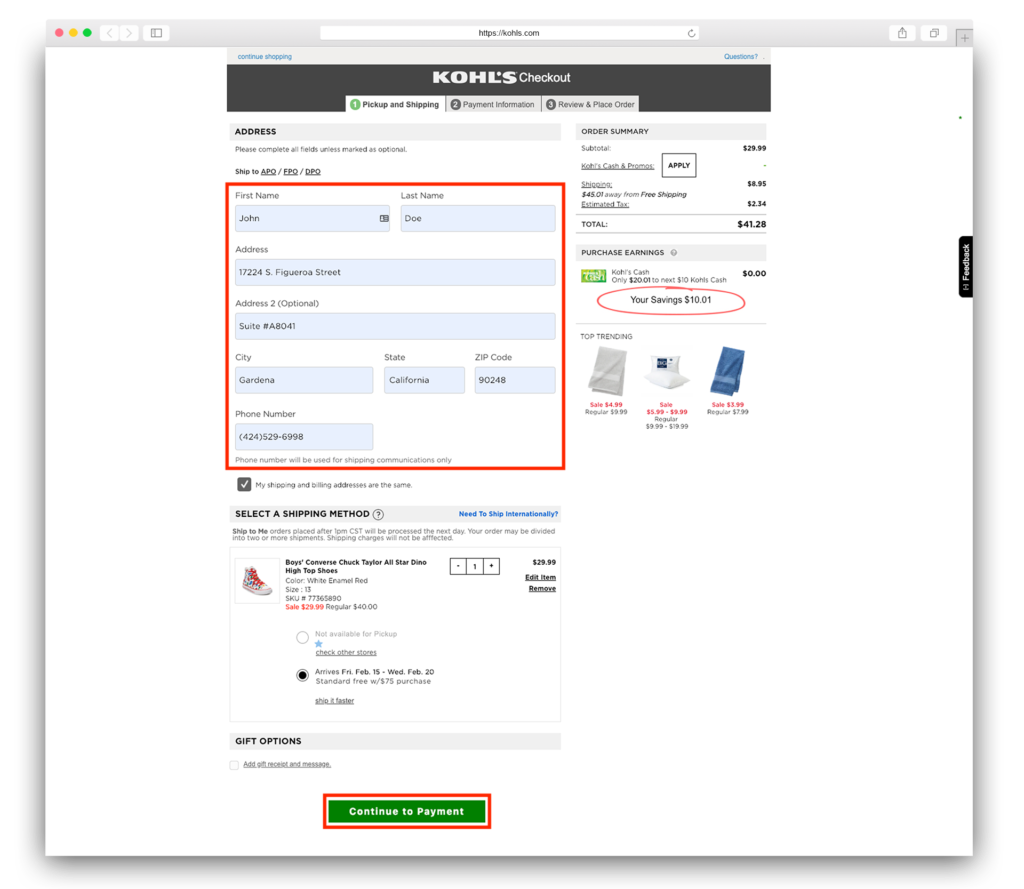
Task: Click the FPO shipping link
Action: pos(291,172)
